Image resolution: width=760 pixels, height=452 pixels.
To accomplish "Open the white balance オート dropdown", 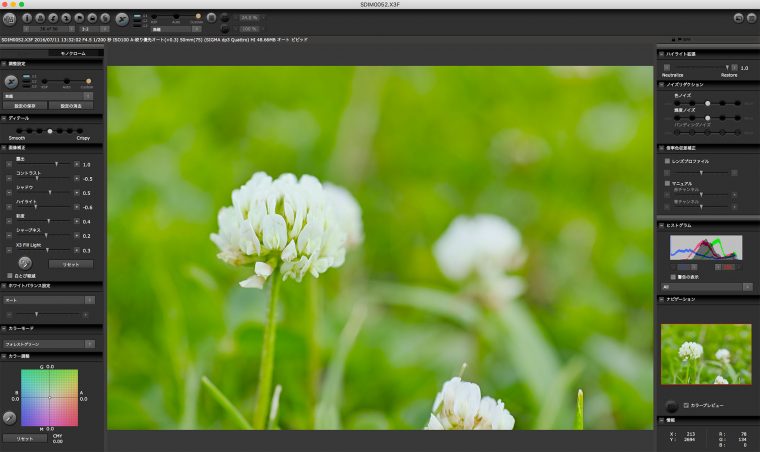I will click(48, 300).
